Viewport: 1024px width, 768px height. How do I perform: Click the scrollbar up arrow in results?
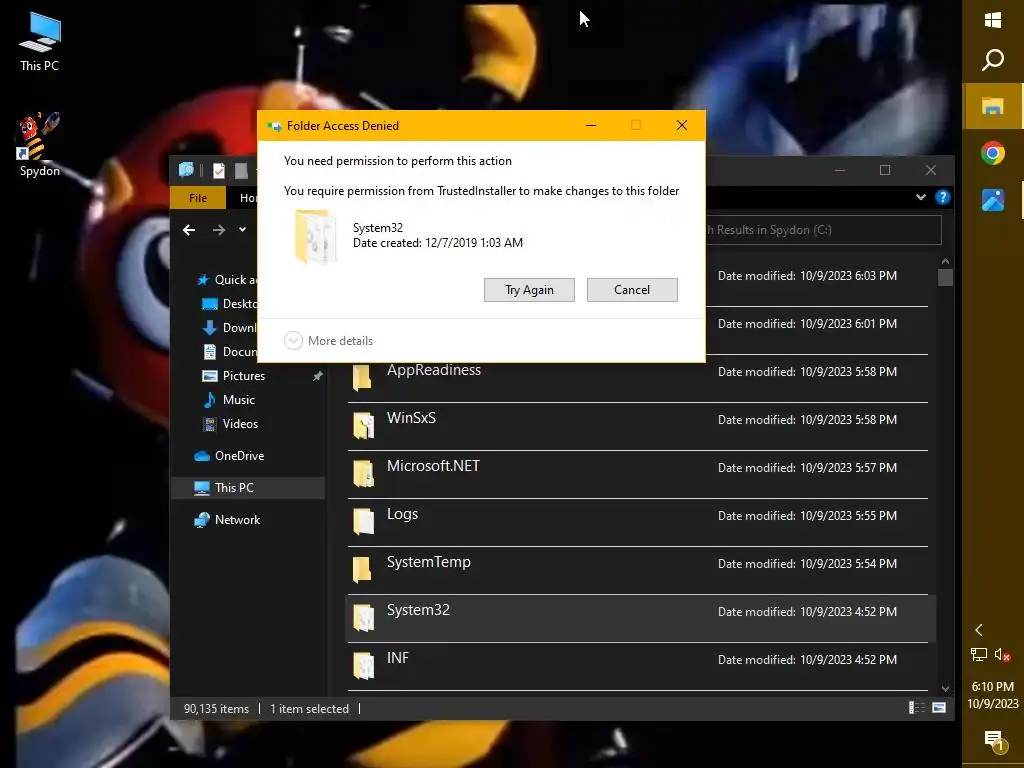click(x=945, y=261)
